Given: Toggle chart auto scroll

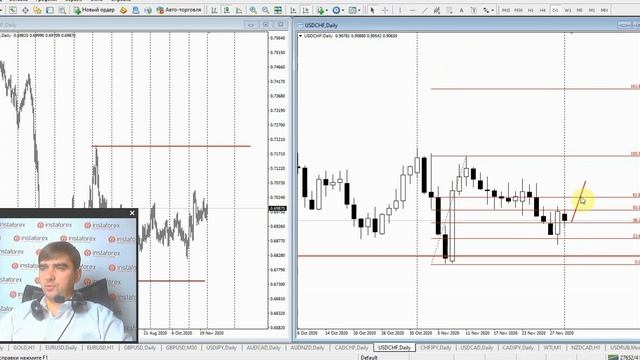Looking at the screenshot, I should tap(293, 10).
